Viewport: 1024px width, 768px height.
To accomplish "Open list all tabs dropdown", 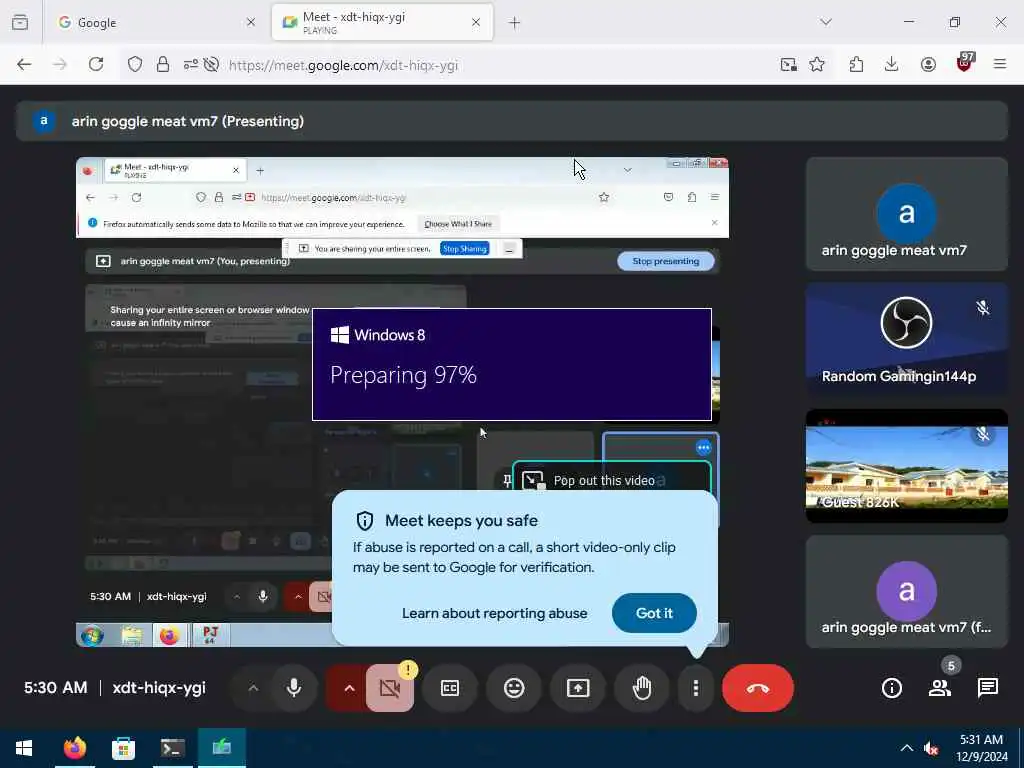I will tap(826, 22).
